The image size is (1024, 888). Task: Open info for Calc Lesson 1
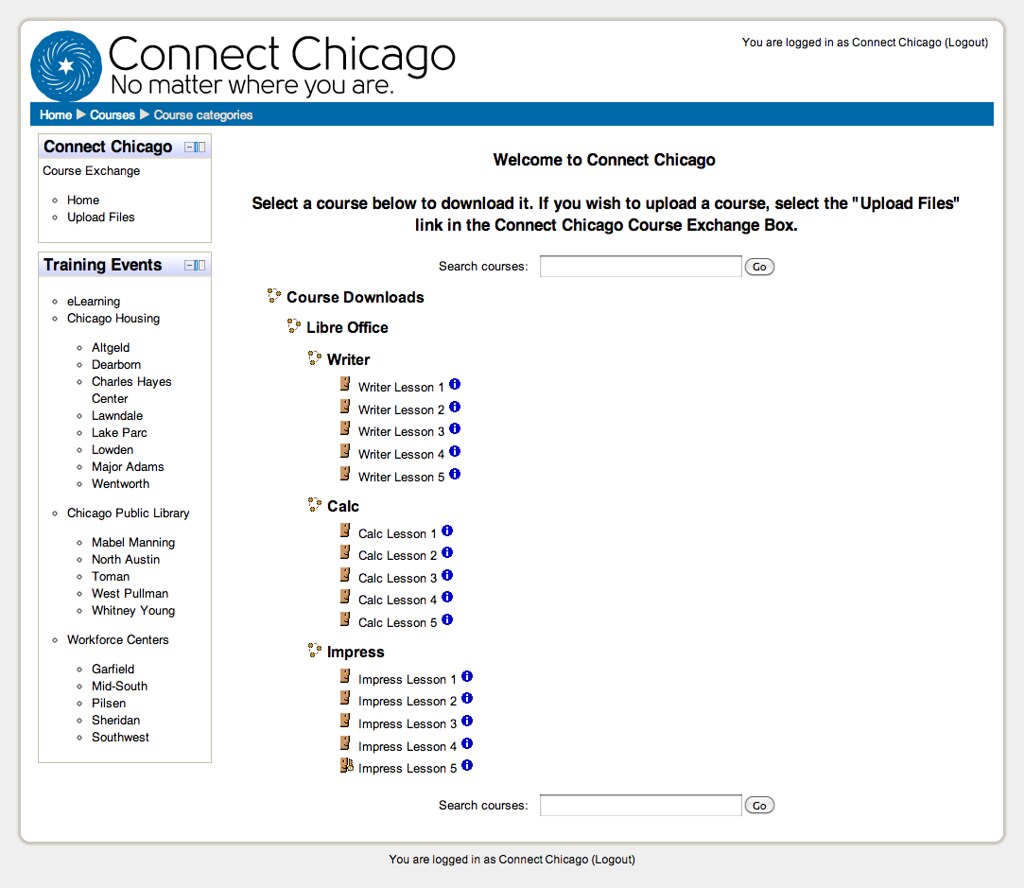click(x=447, y=531)
